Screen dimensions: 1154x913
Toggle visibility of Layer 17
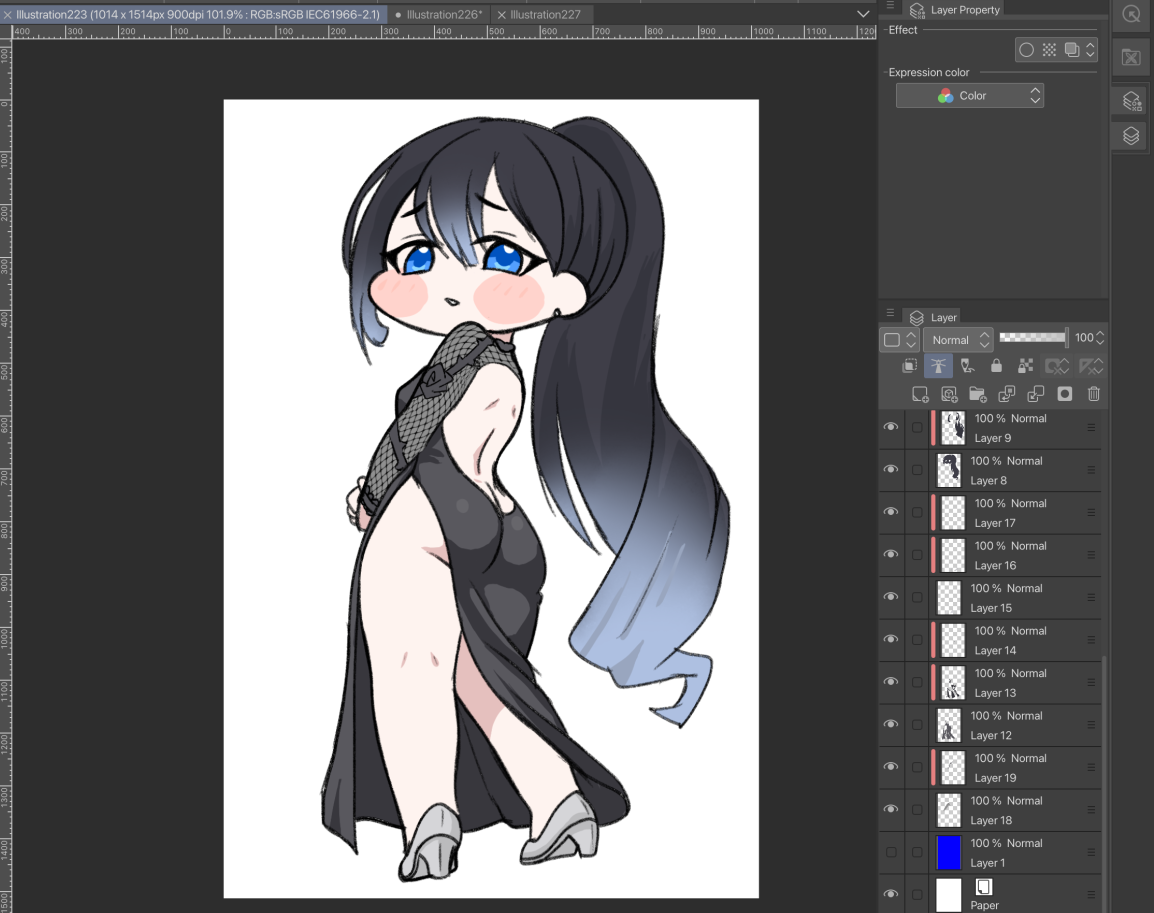pyautogui.click(x=891, y=512)
